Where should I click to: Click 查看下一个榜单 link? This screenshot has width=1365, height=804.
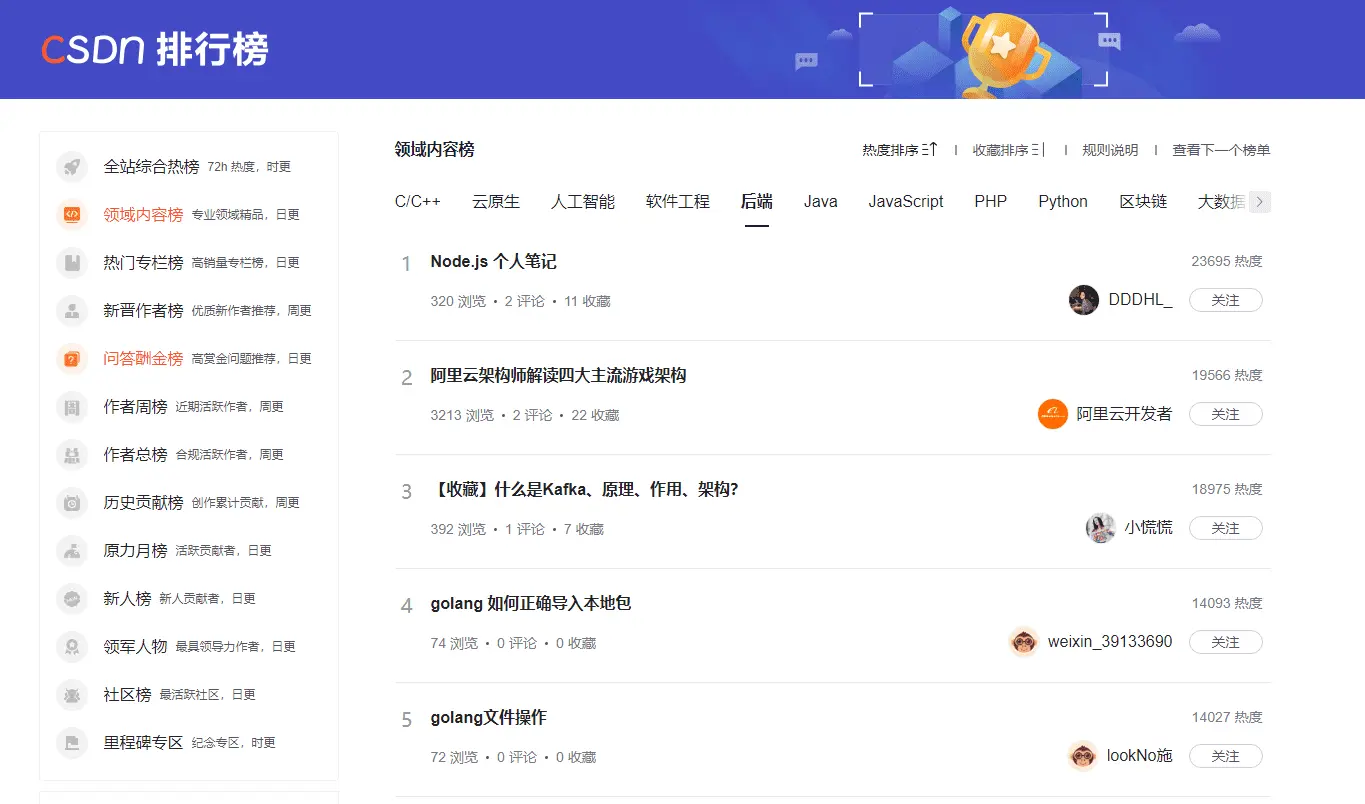[1221, 150]
